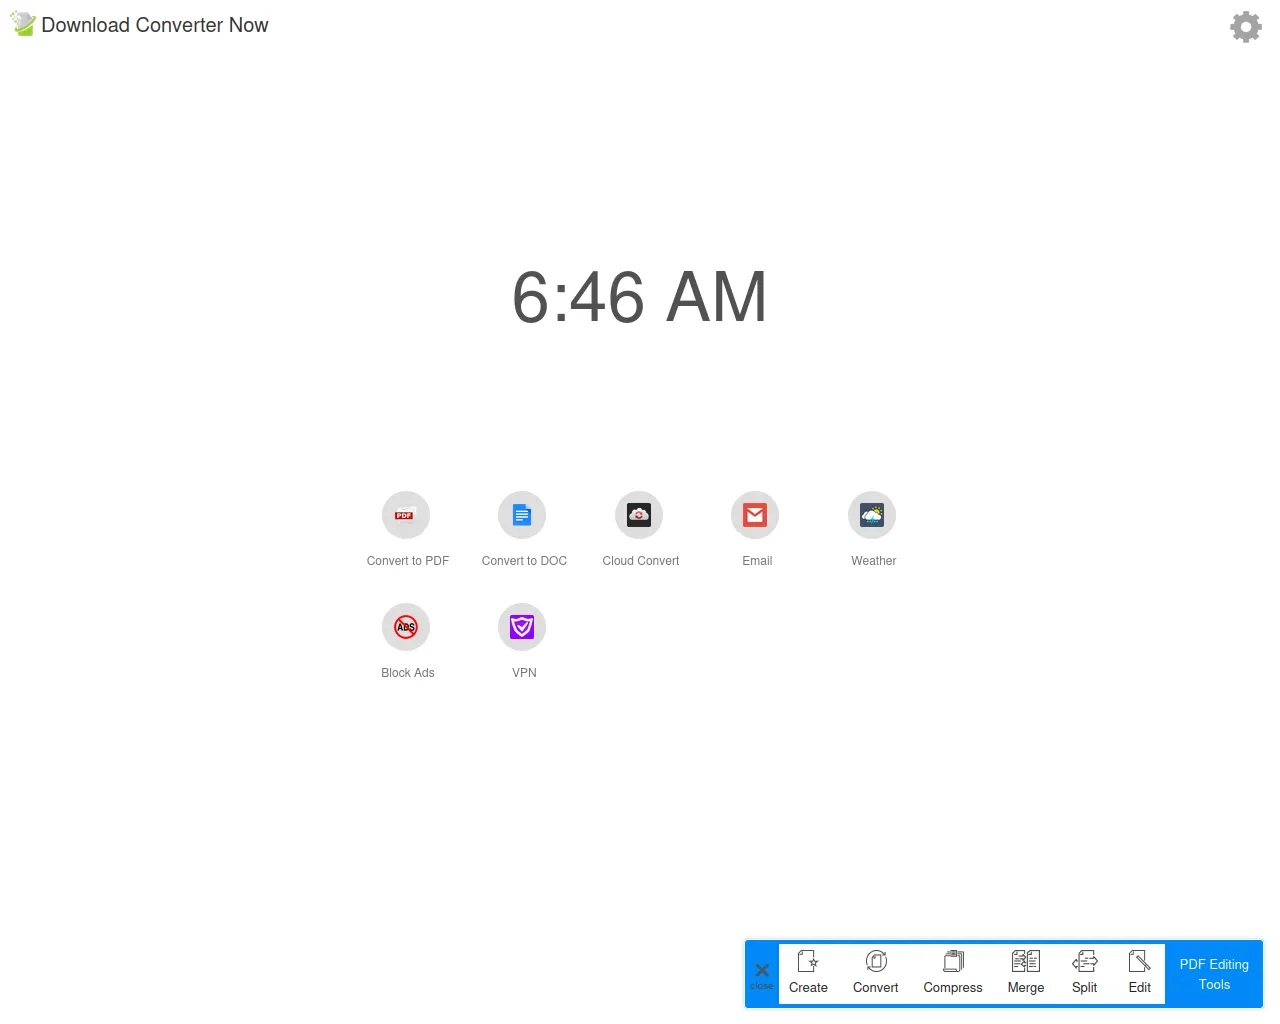Open the Edit PDF tool
Viewport: 1280px width, 1024px height.
[1140, 973]
